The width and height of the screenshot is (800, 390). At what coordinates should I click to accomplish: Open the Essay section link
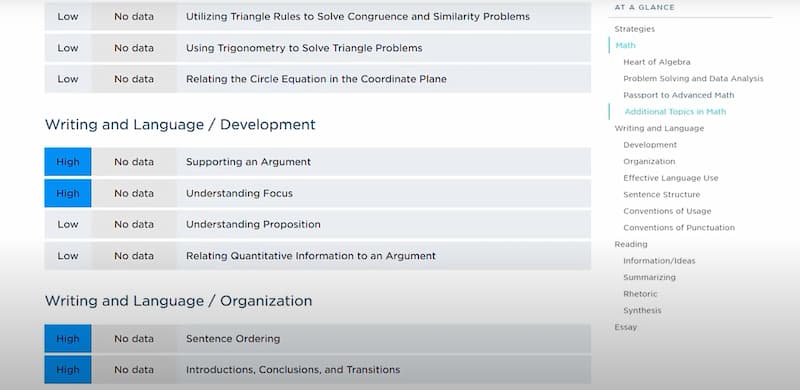tap(626, 327)
